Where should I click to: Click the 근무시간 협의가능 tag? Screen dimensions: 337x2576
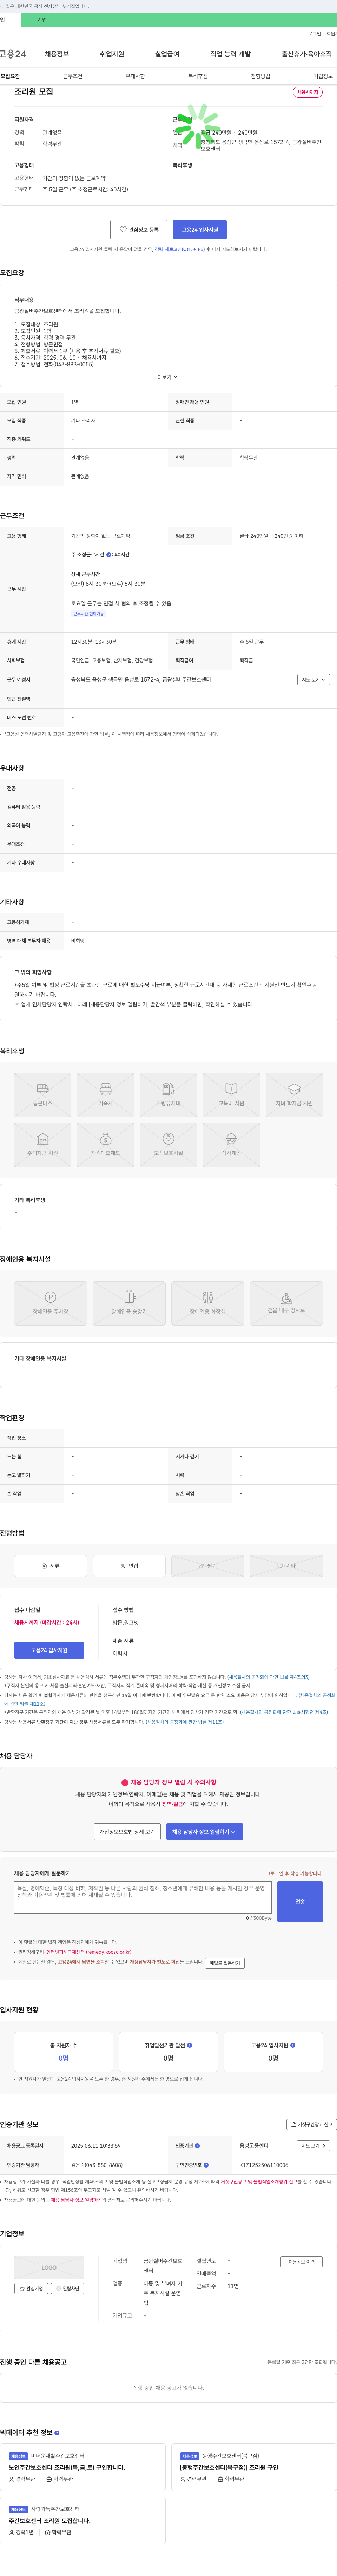click(x=88, y=613)
